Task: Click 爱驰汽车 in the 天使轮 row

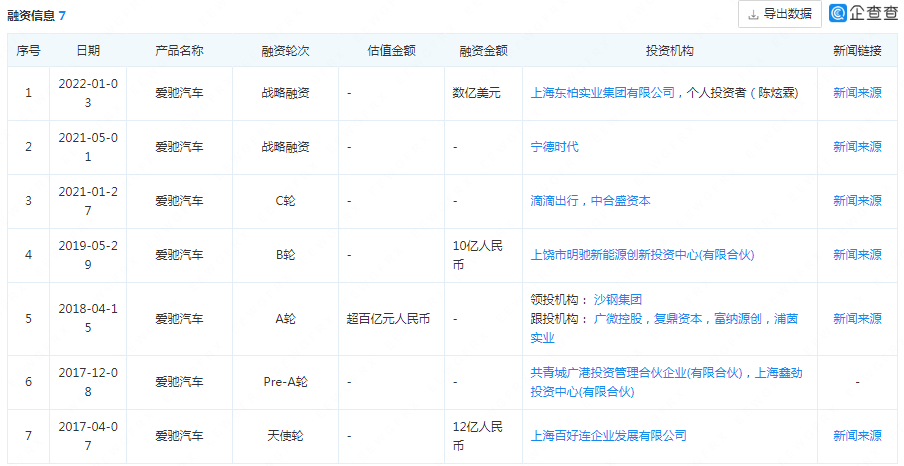Action: tap(179, 435)
